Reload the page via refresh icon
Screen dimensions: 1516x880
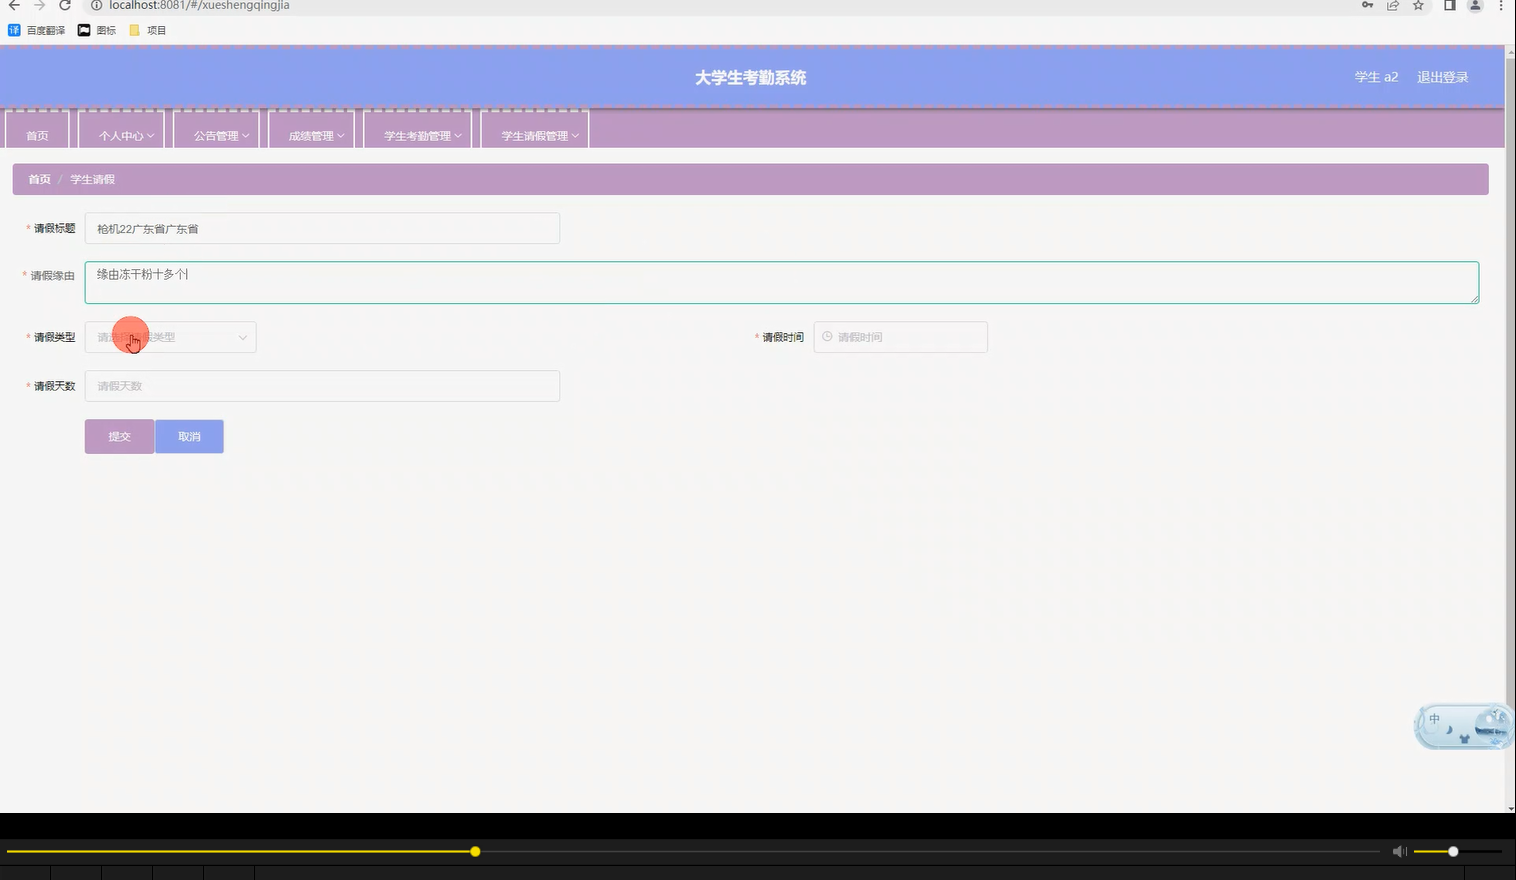(65, 6)
